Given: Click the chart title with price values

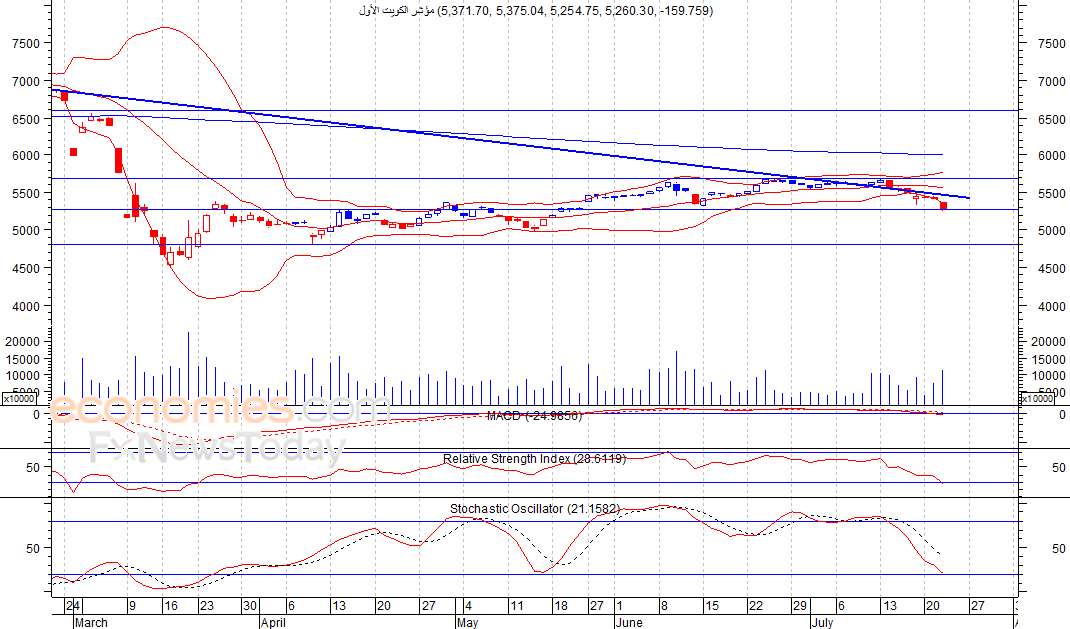Looking at the screenshot, I should [x=536, y=10].
